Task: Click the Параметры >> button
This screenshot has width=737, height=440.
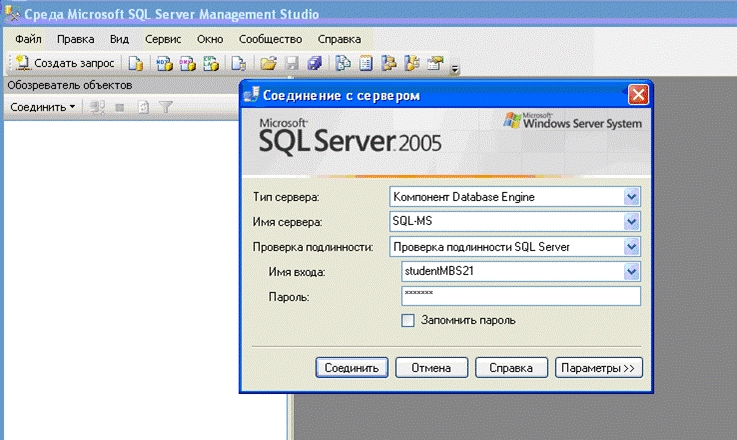Action: (x=598, y=368)
